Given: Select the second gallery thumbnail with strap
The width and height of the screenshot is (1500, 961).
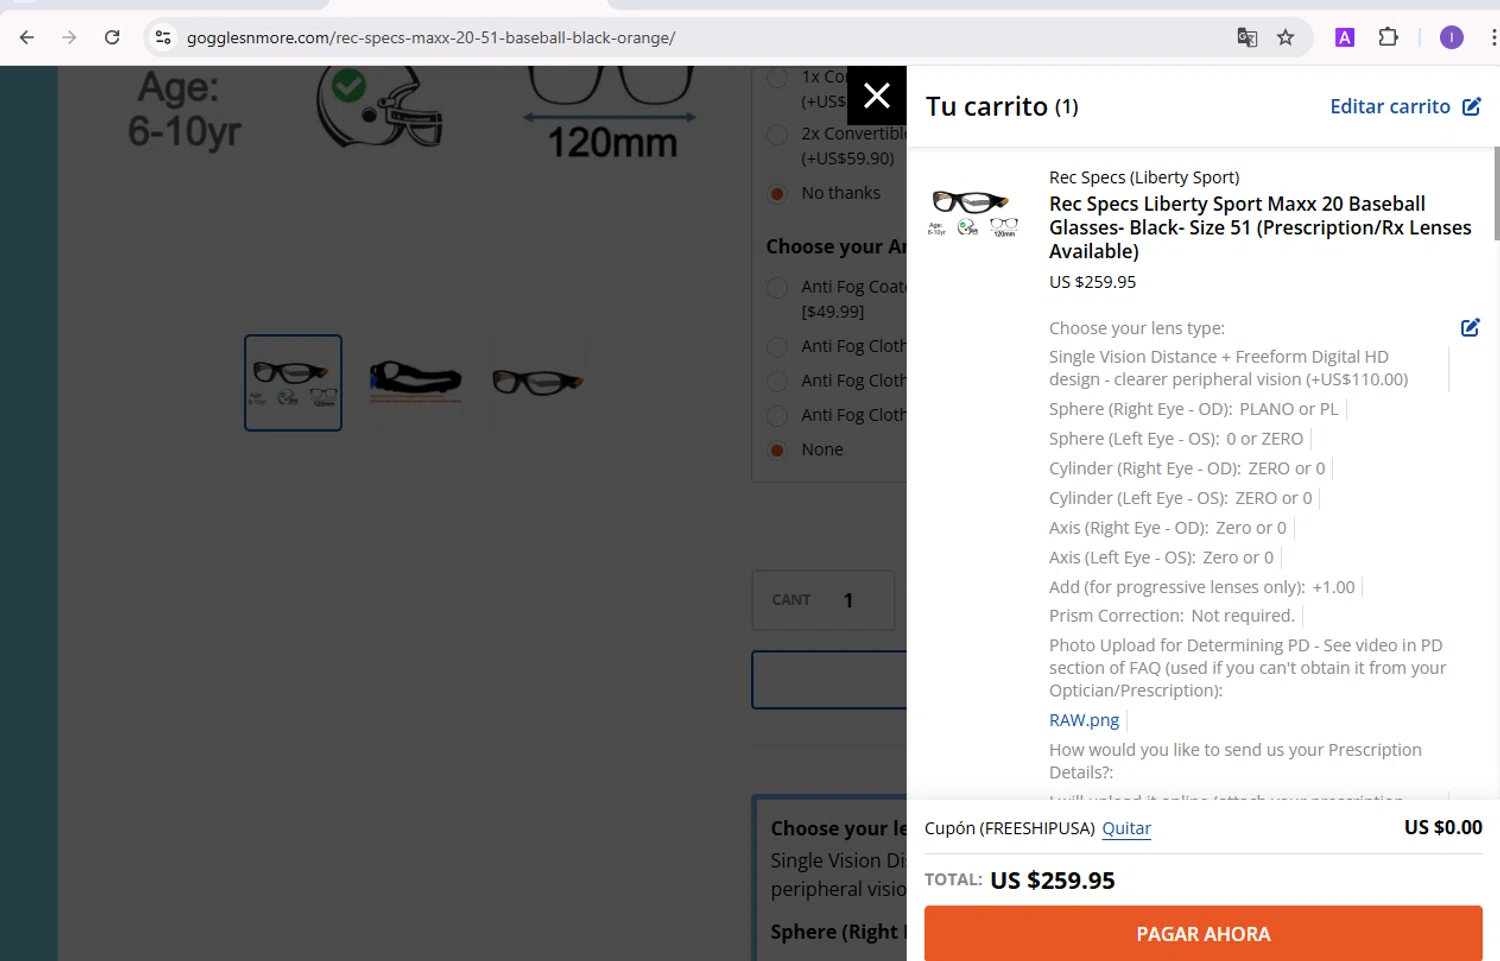Looking at the screenshot, I should point(415,383).
